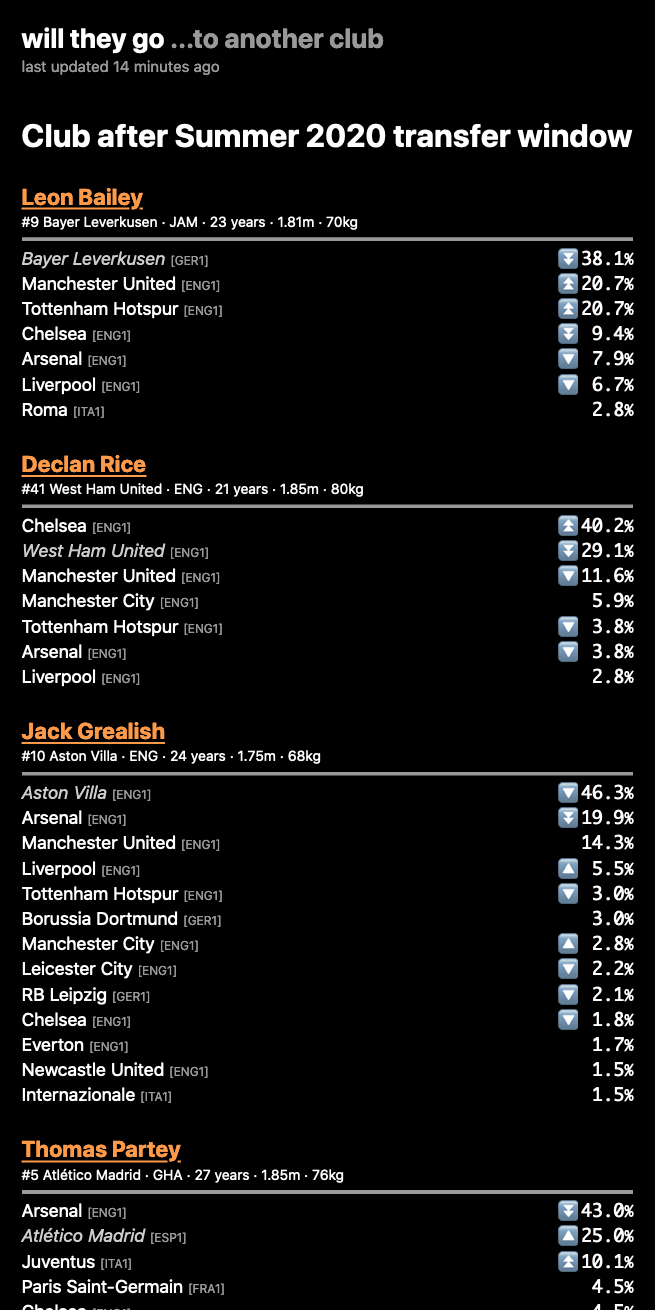This screenshot has width=655, height=1310.
Task: Click the Club after Summer 2020 transfer window heading
Action: (327, 136)
